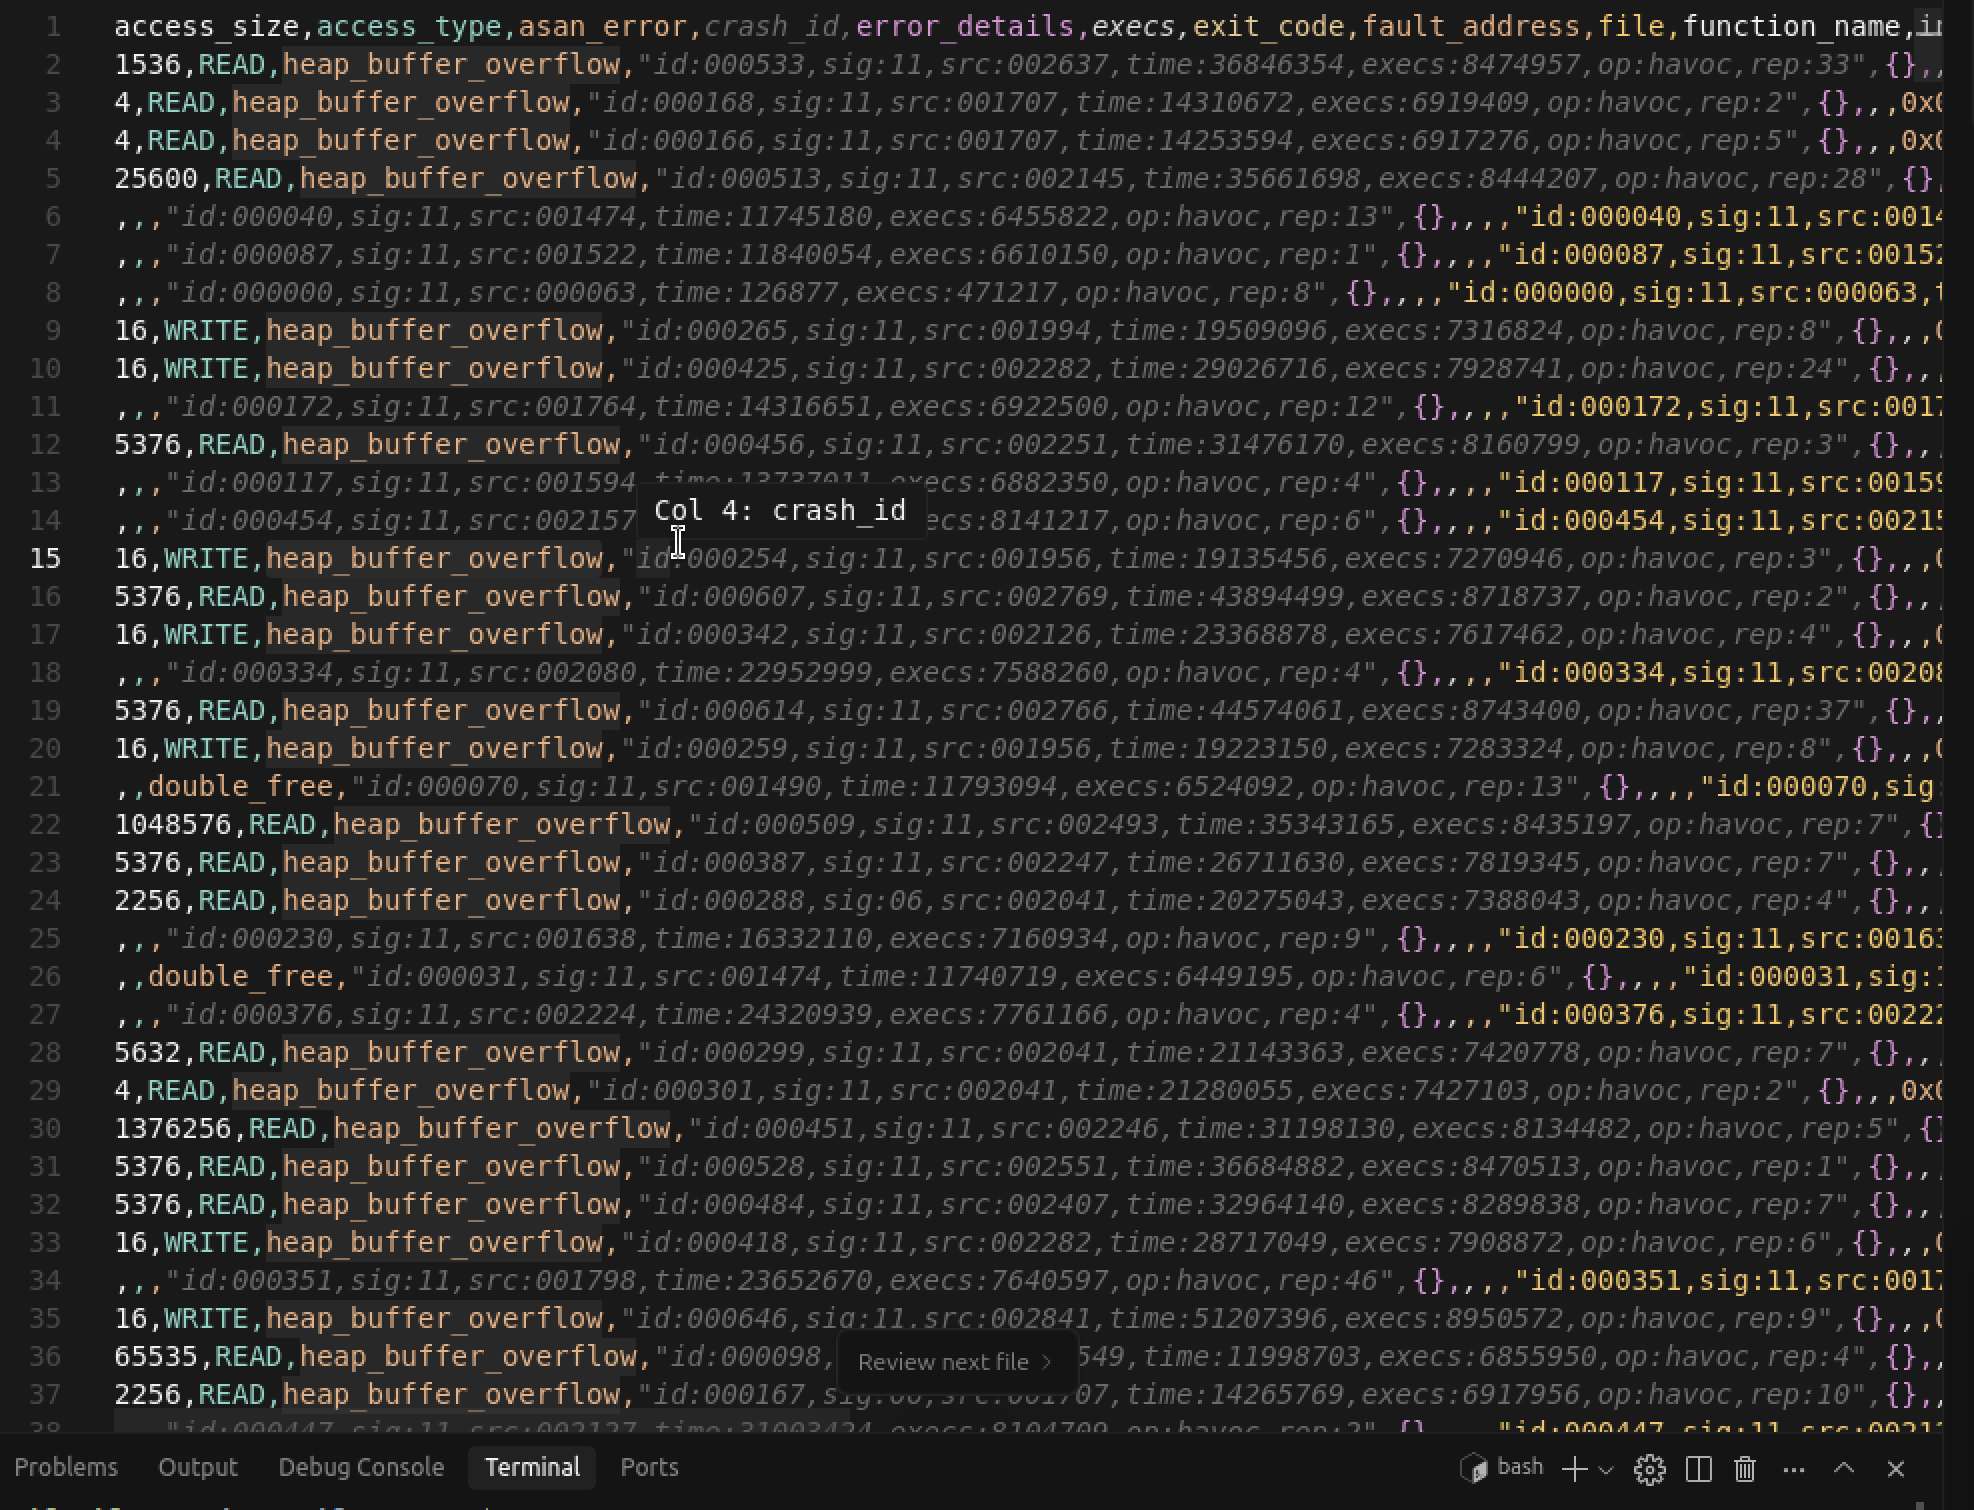Image resolution: width=1974 pixels, height=1510 pixels.
Task: Click line number 21 in the gutter
Action: pyautogui.click(x=45, y=786)
